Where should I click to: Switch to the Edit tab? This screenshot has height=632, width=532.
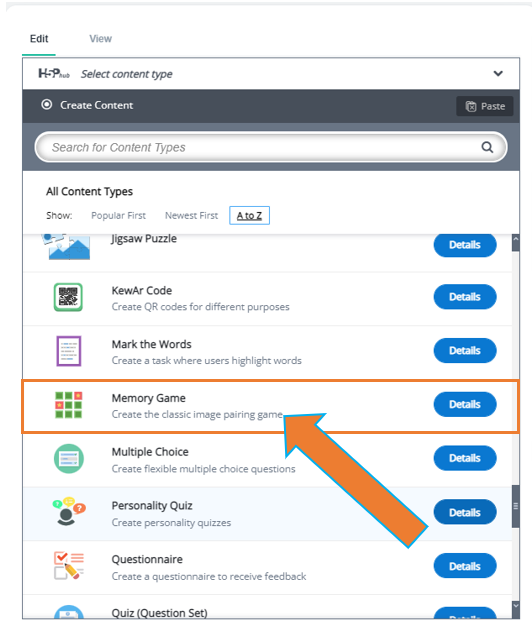pyautogui.click(x=39, y=39)
